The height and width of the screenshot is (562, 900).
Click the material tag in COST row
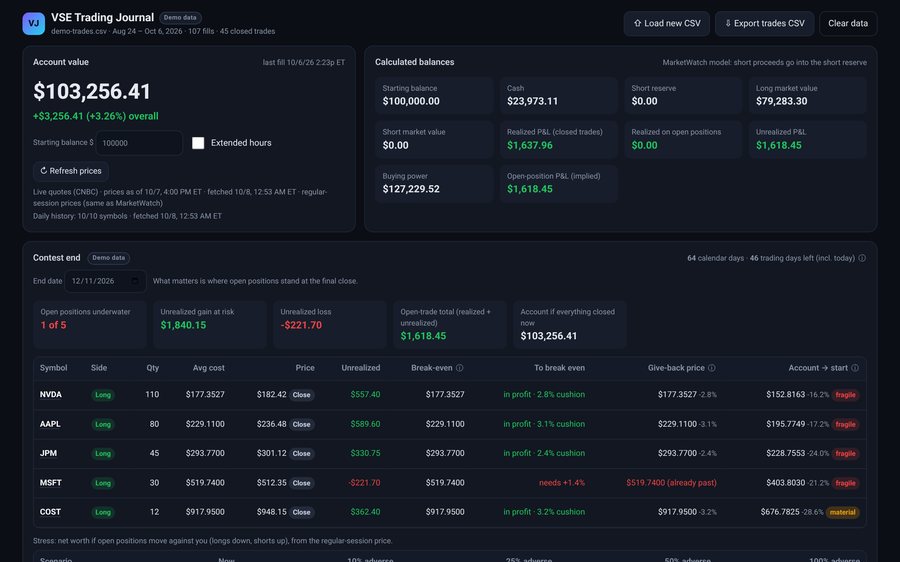point(843,512)
